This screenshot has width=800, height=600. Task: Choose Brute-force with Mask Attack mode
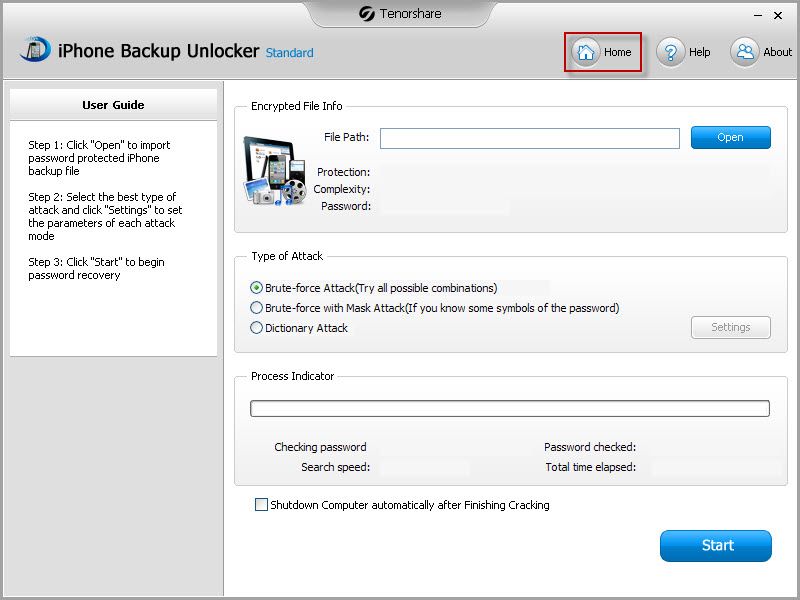257,308
